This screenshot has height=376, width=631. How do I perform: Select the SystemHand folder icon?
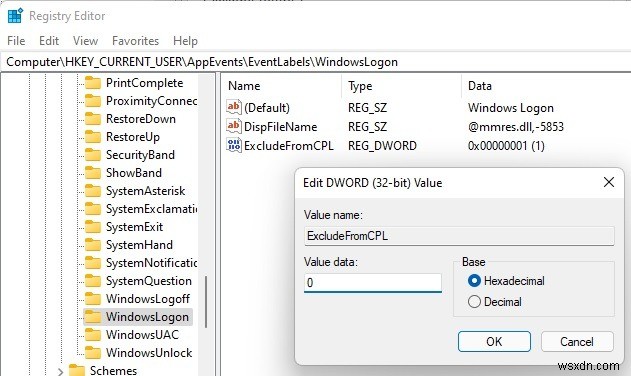pos(93,245)
